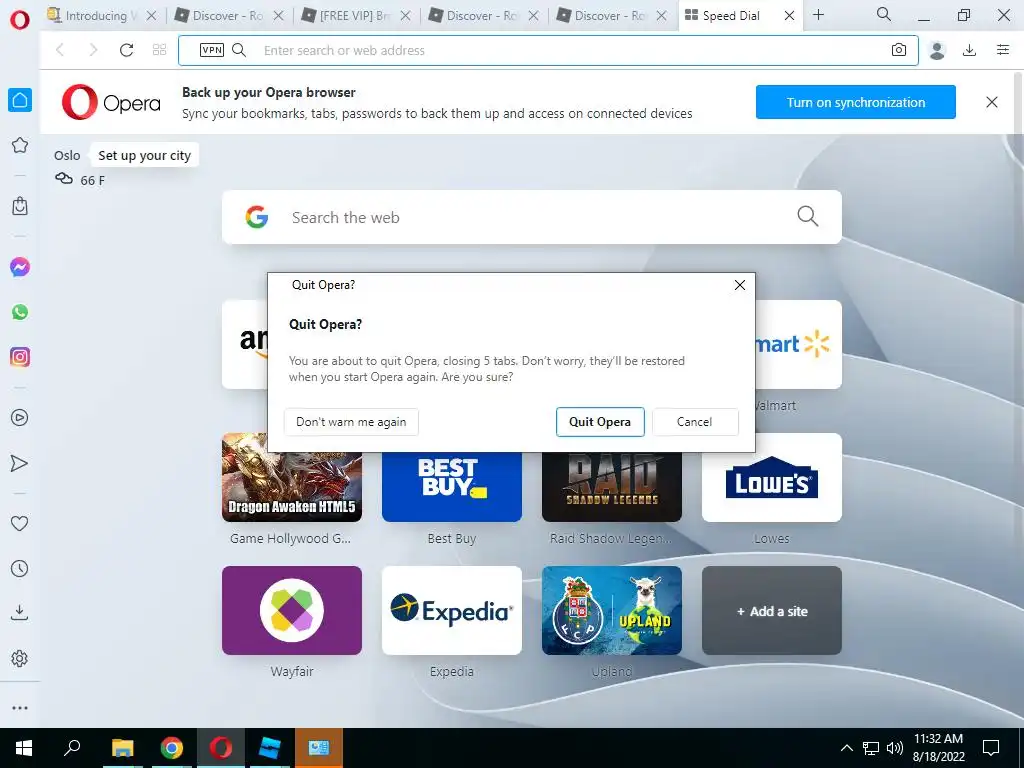Click the Google G logo
The height and width of the screenshot is (768, 1024).
(257, 217)
